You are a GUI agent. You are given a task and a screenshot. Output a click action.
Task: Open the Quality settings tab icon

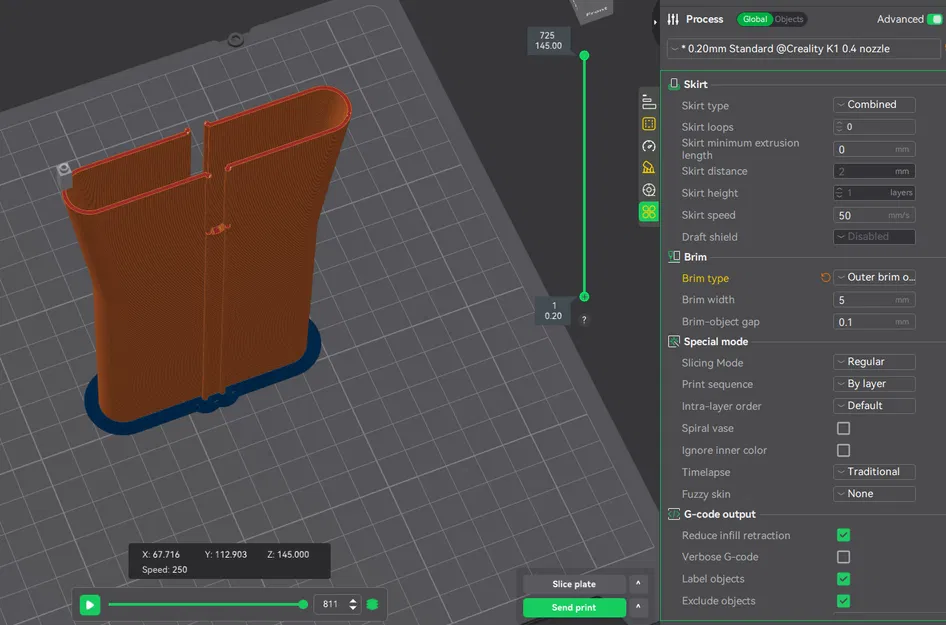pos(649,102)
